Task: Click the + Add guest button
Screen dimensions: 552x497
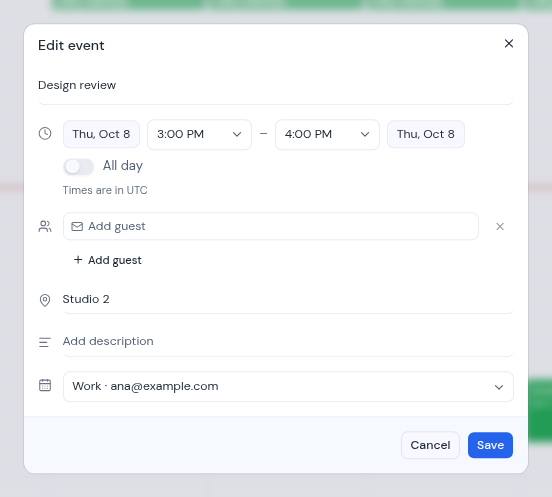Action: (107, 260)
